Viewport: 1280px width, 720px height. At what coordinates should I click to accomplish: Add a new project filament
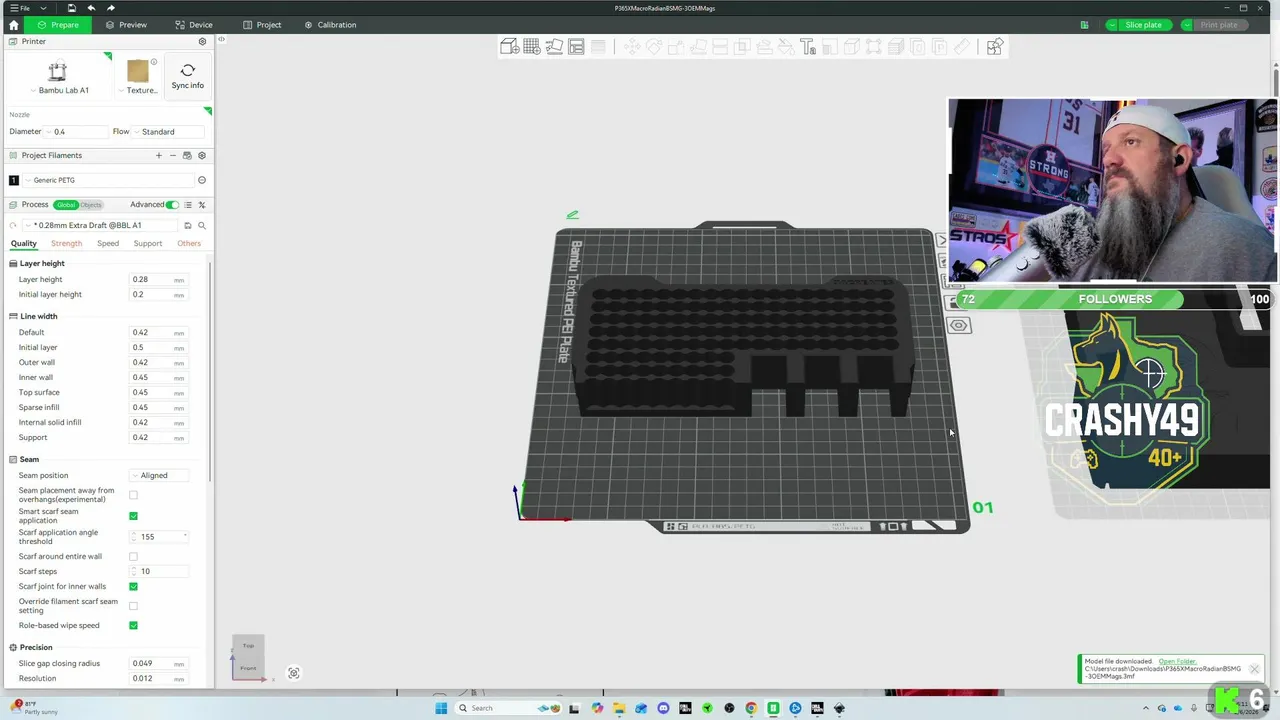pyautogui.click(x=158, y=155)
